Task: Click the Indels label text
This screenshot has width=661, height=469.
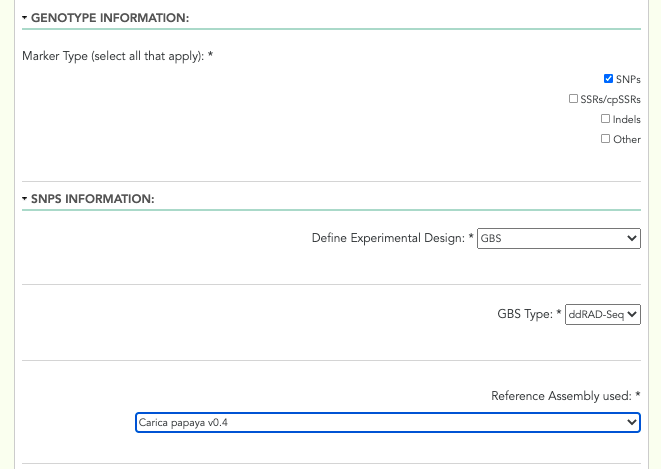Action: (x=626, y=119)
